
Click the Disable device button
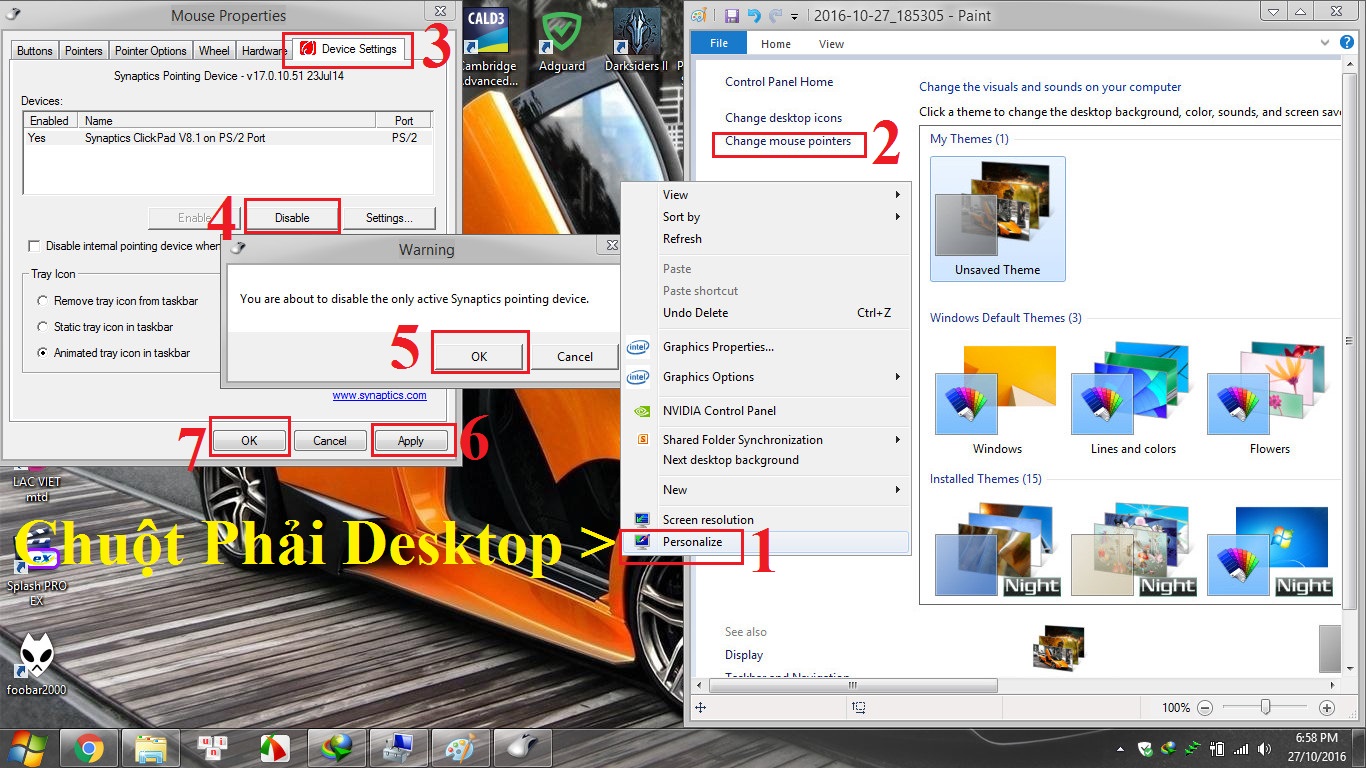click(292, 218)
